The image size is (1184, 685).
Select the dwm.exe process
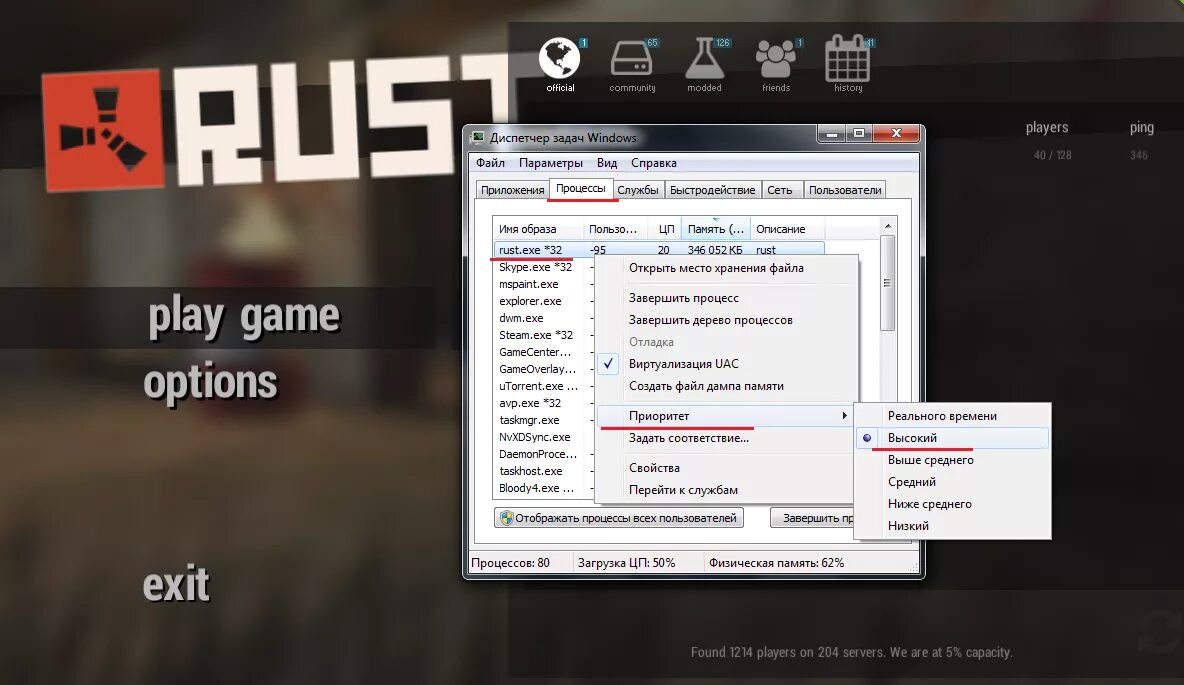(521, 318)
